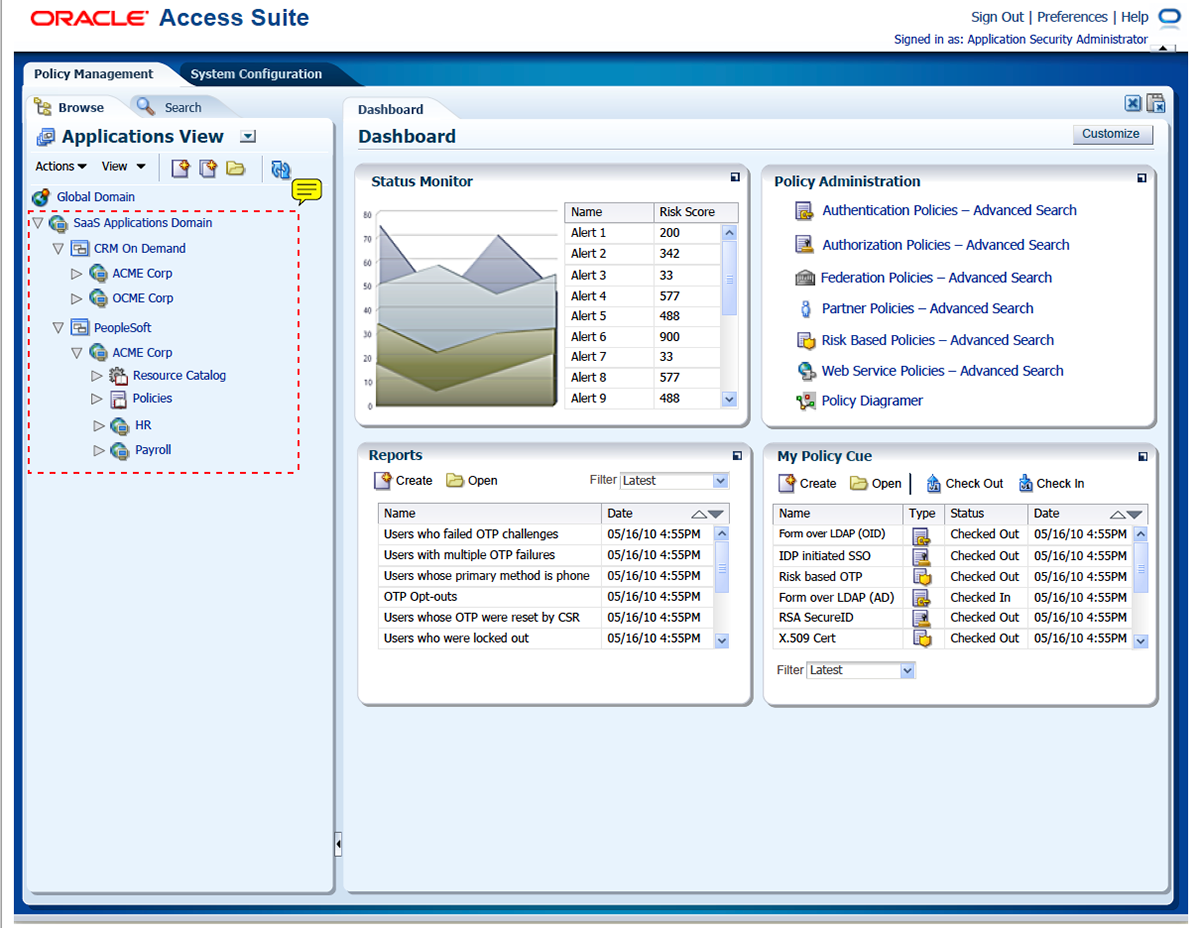
Task: Collapse the PeopleSoft node
Action: pos(58,328)
